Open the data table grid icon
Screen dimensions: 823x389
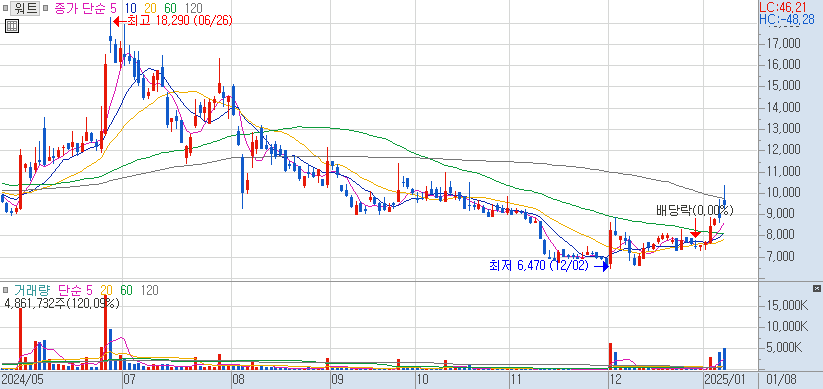click(x=13, y=26)
